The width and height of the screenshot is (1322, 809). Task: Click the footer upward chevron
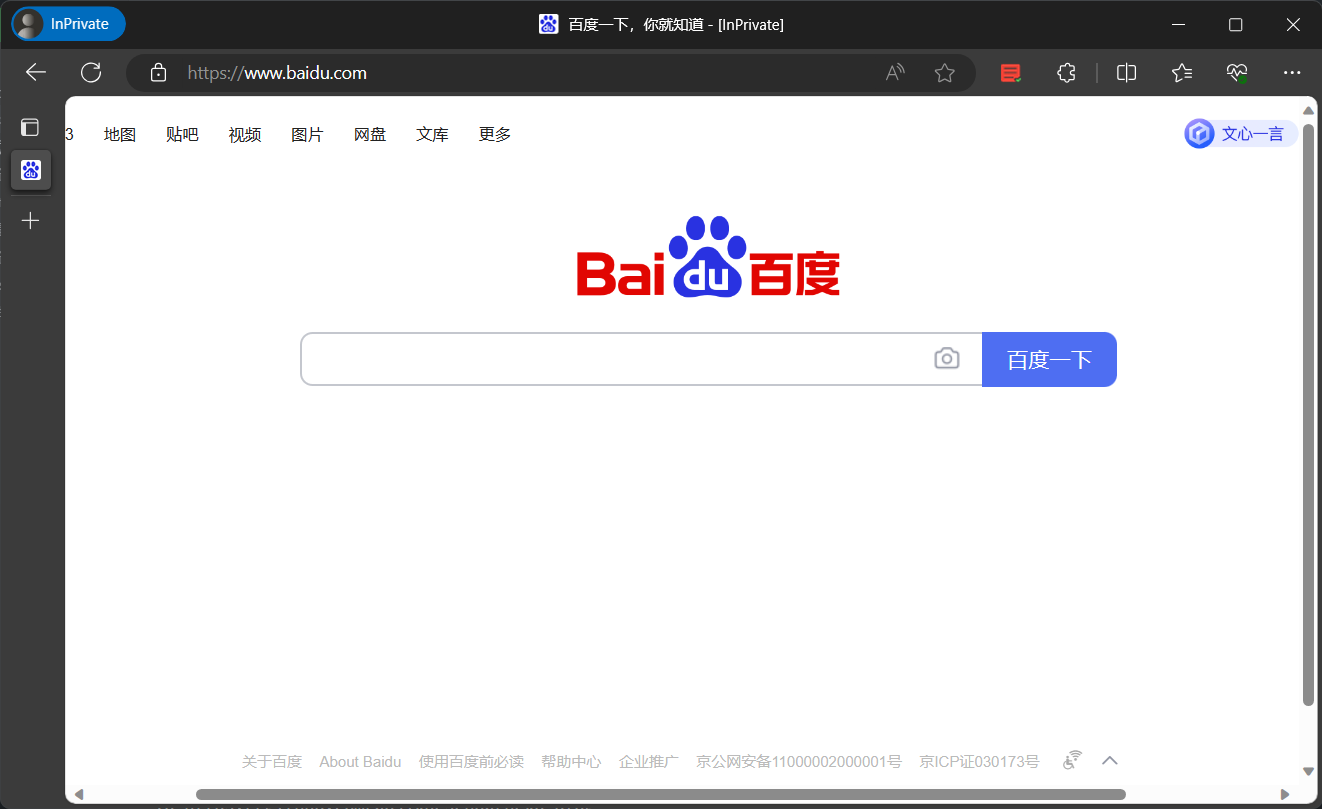coord(1109,760)
